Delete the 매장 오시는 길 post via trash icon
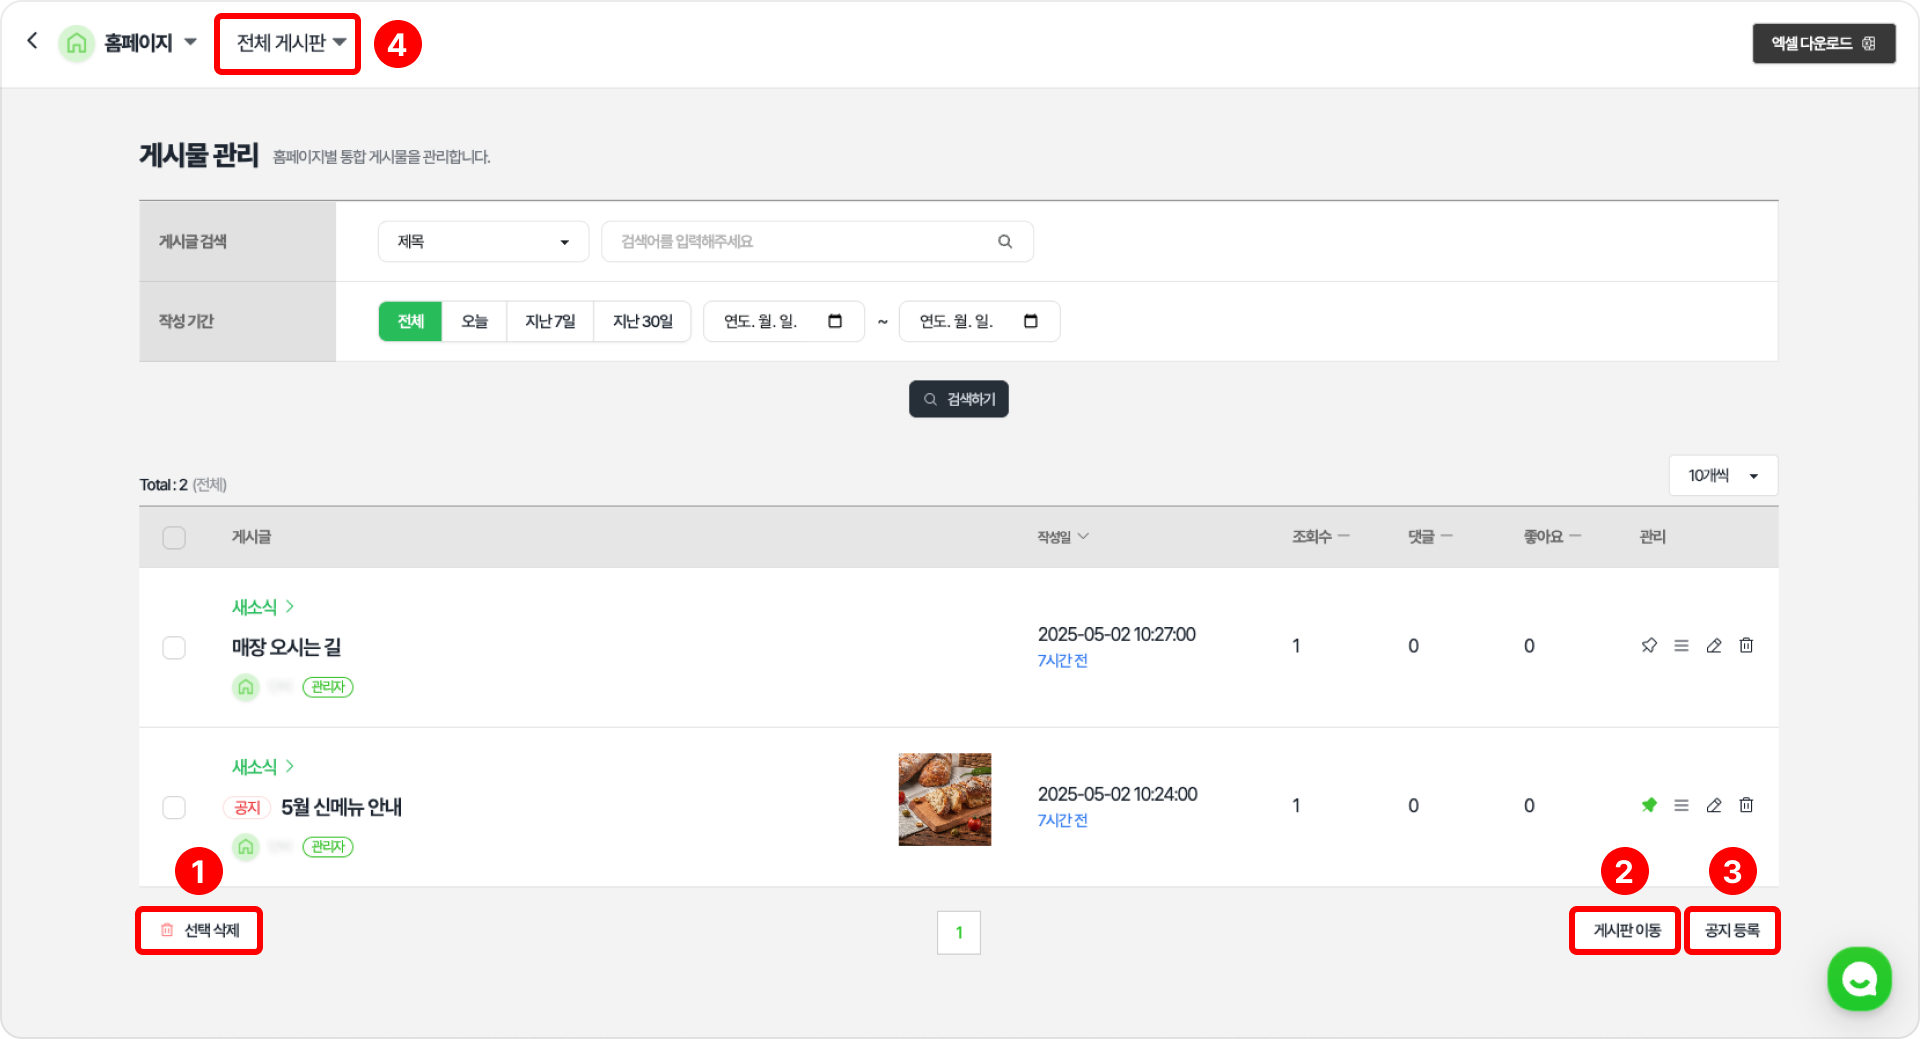Viewport: 1920px width, 1039px height. coord(1746,646)
